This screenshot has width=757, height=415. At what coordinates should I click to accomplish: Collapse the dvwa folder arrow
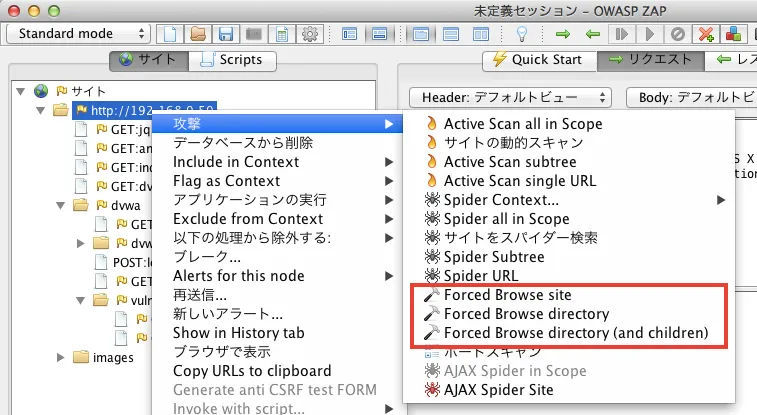click(x=60, y=206)
